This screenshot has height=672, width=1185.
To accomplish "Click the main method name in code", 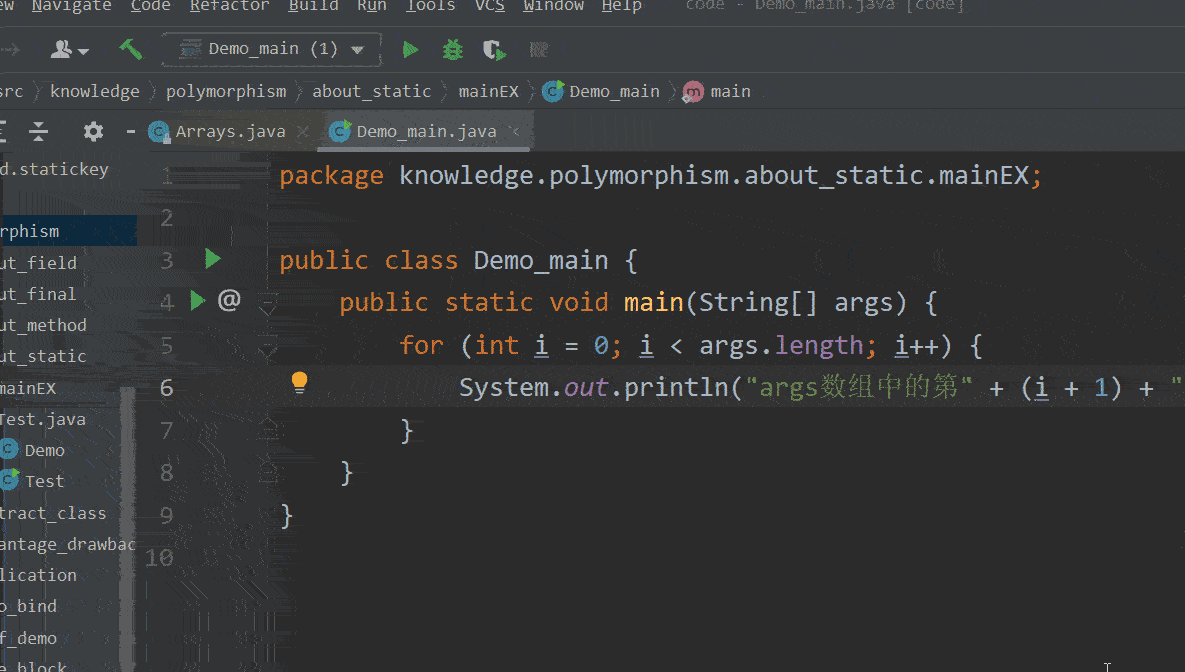I will click(653, 302).
